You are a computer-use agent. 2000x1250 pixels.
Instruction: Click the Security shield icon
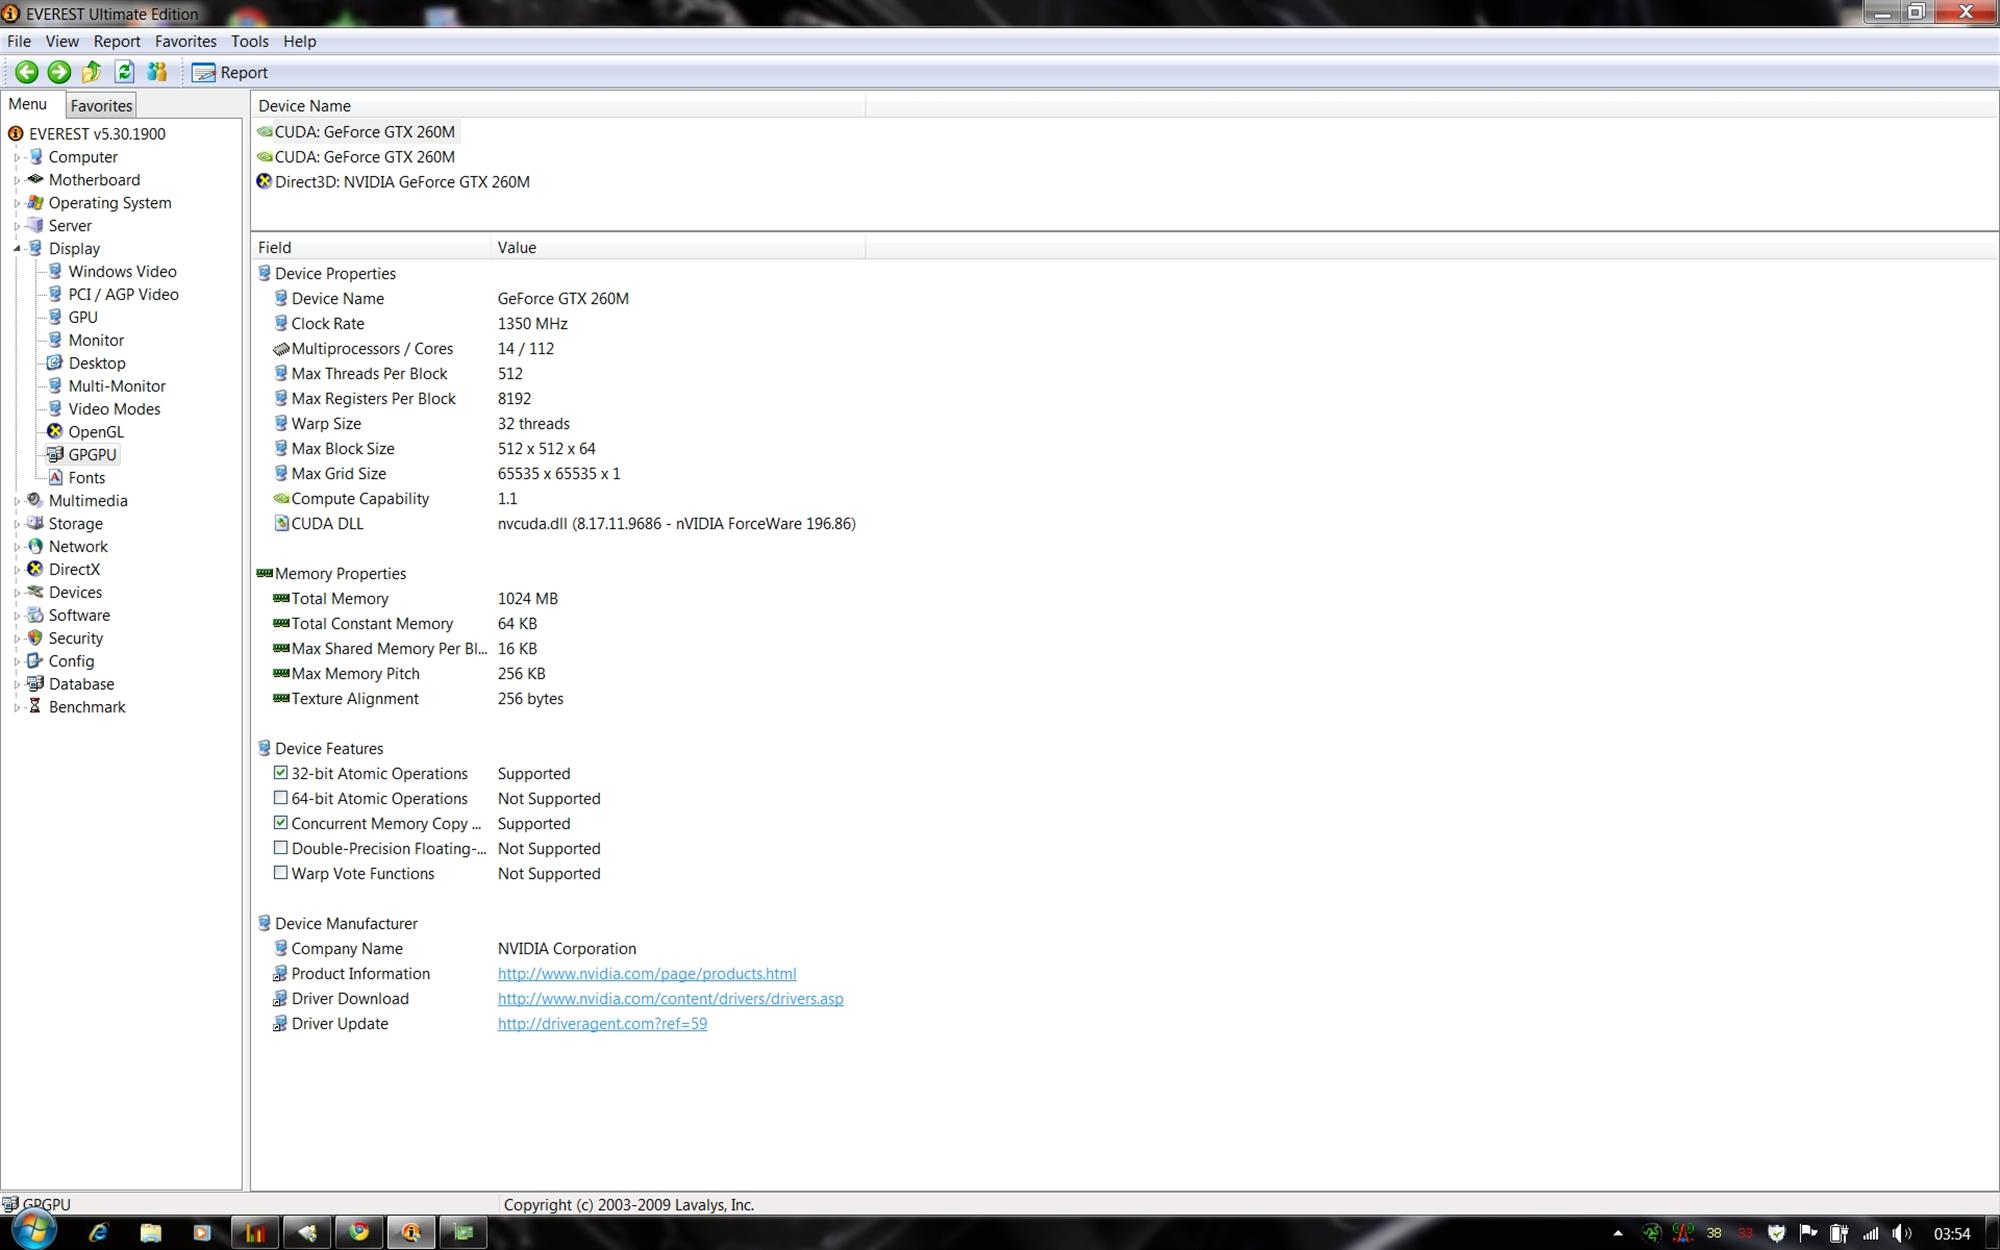35,638
